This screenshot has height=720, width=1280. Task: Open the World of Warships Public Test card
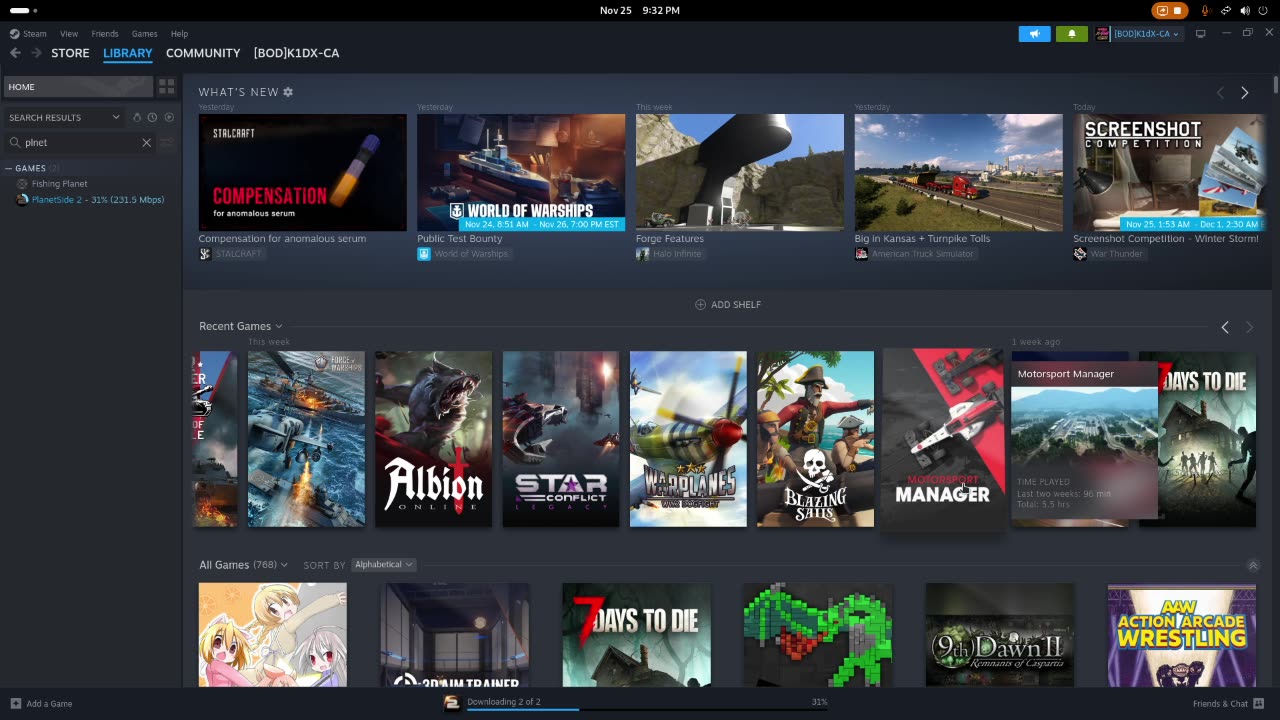[521, 172]
